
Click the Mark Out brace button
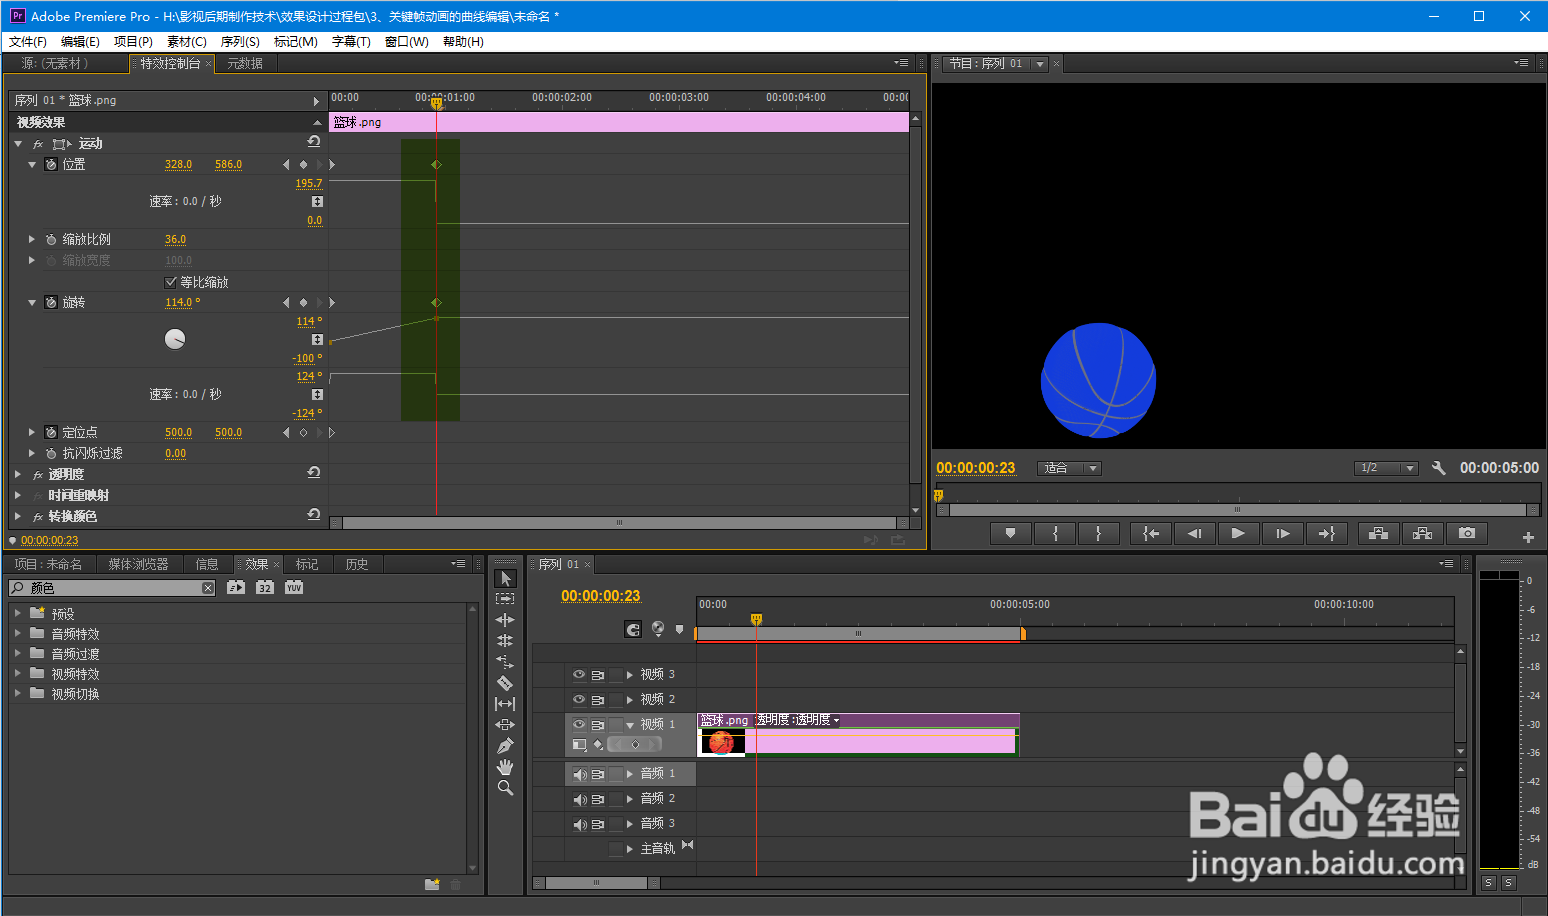[x=1098, y=534]
